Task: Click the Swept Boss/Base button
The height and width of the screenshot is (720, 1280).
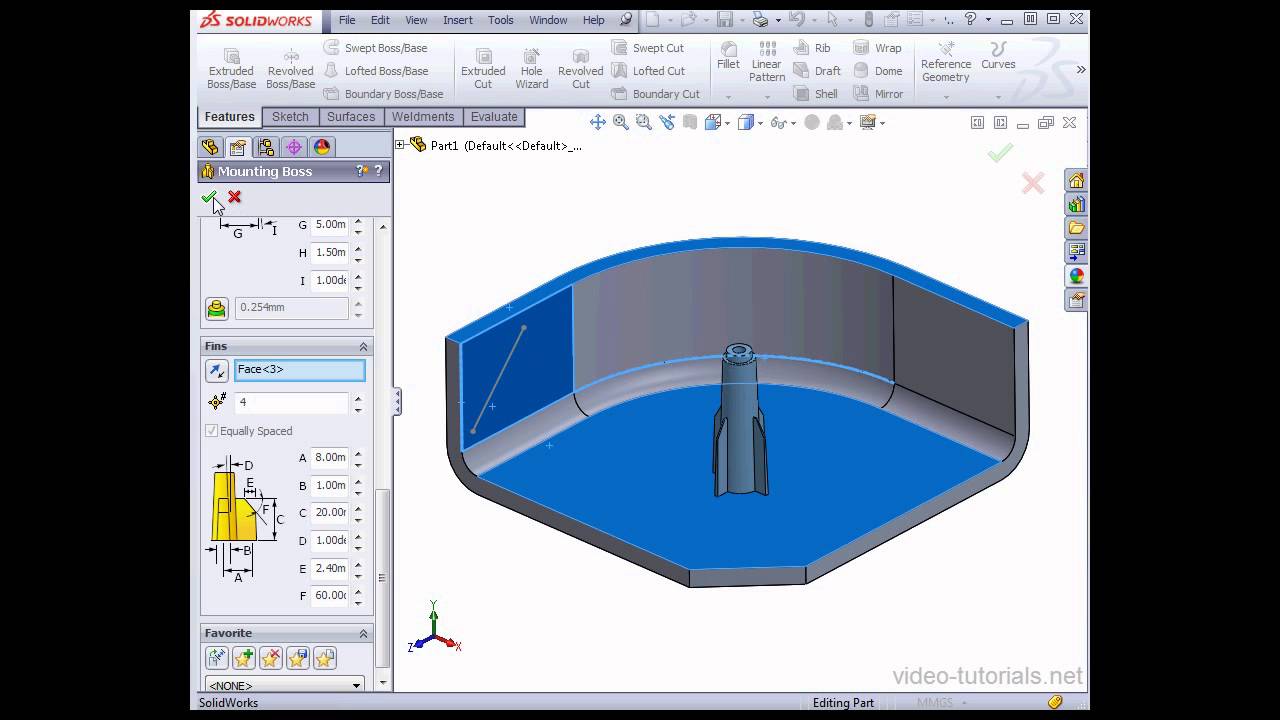Action: [376, 48]
